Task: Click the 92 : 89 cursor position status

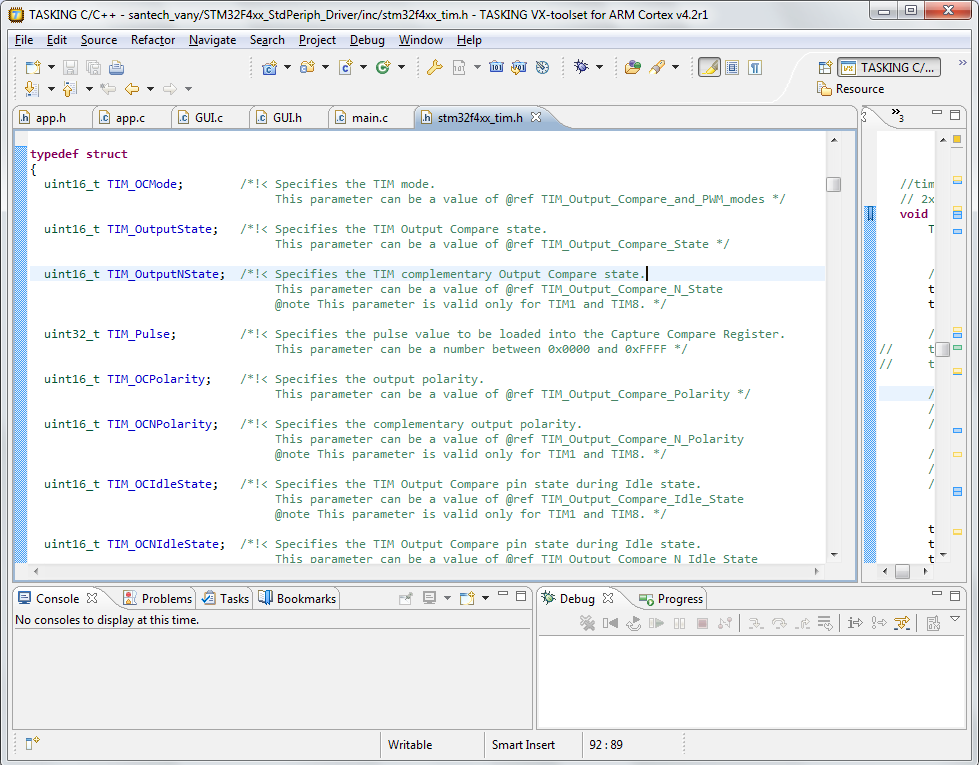Action: click(606, 744)
